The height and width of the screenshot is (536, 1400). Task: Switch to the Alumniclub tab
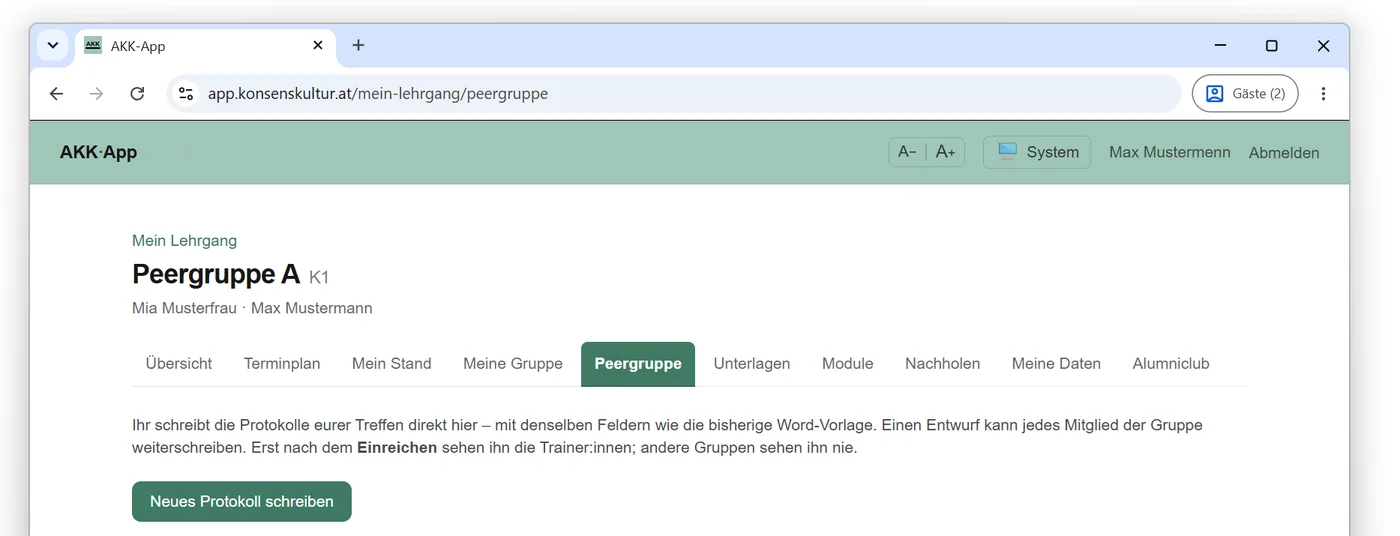pos(1171,364)
